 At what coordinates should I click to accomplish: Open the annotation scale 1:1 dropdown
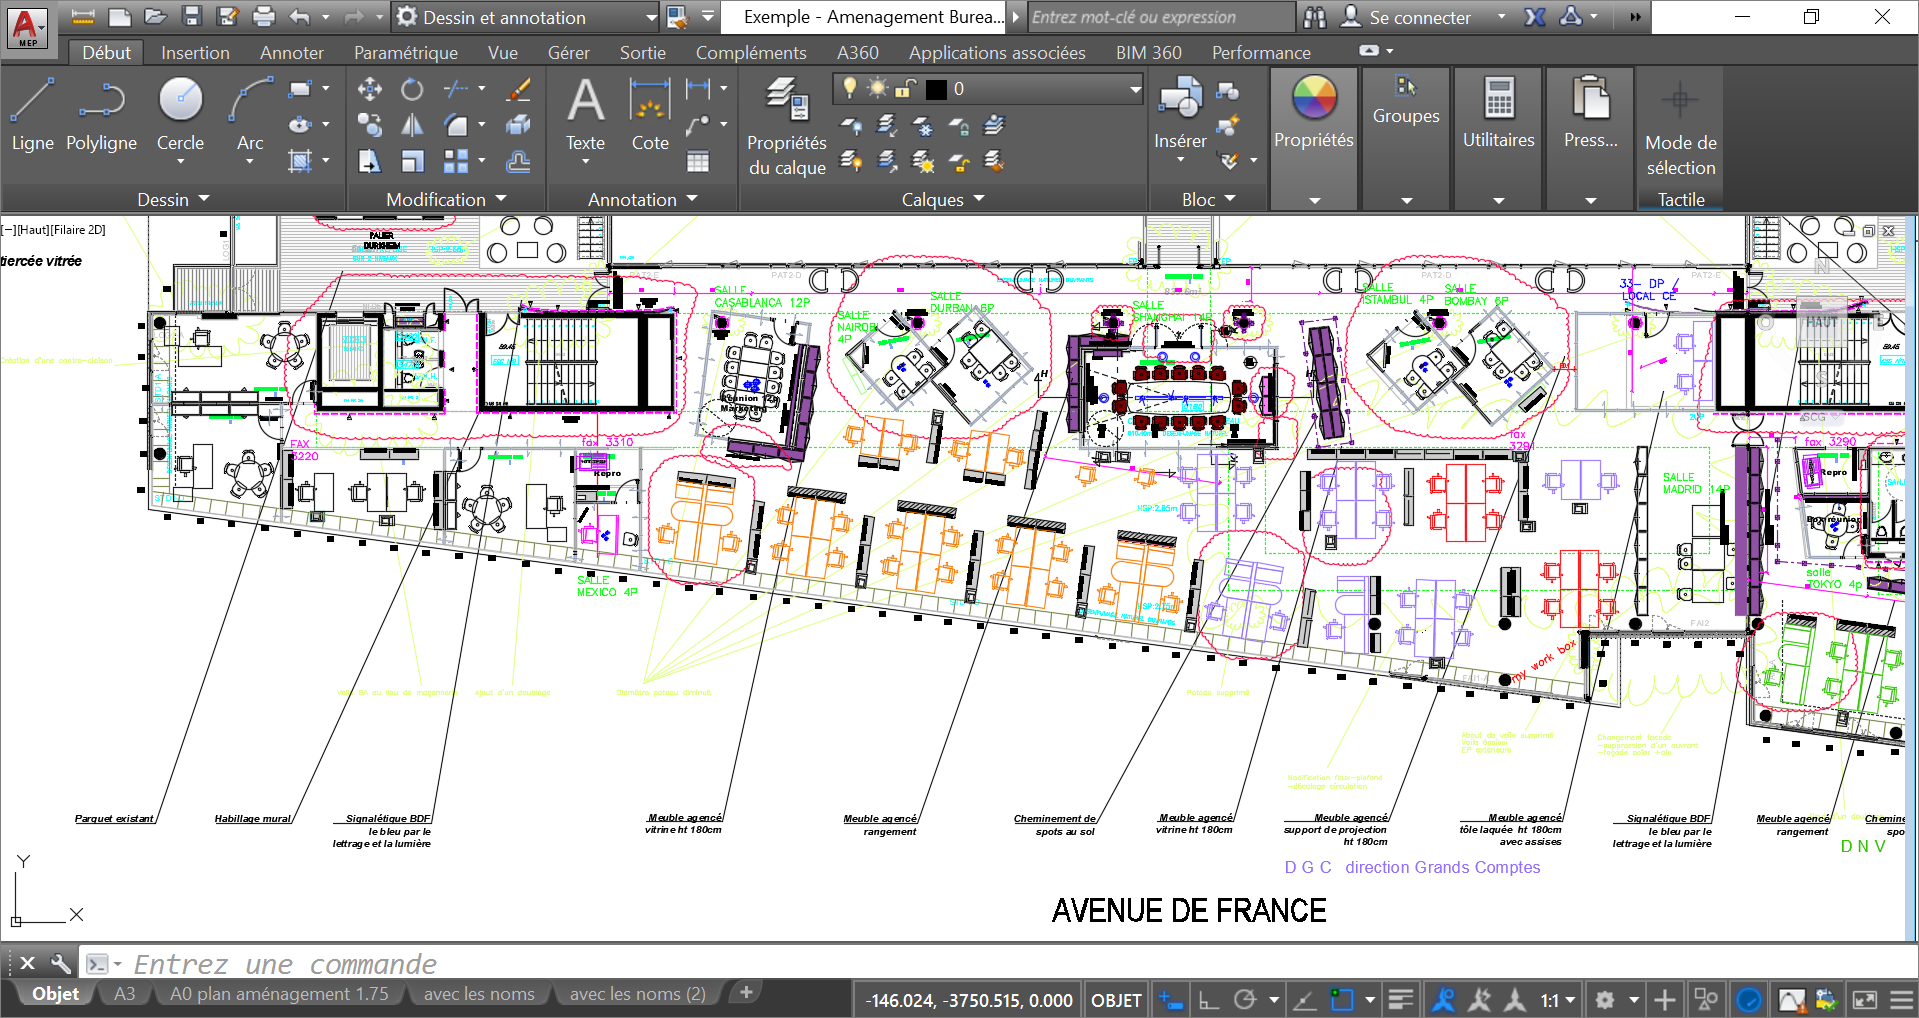1558,1000
